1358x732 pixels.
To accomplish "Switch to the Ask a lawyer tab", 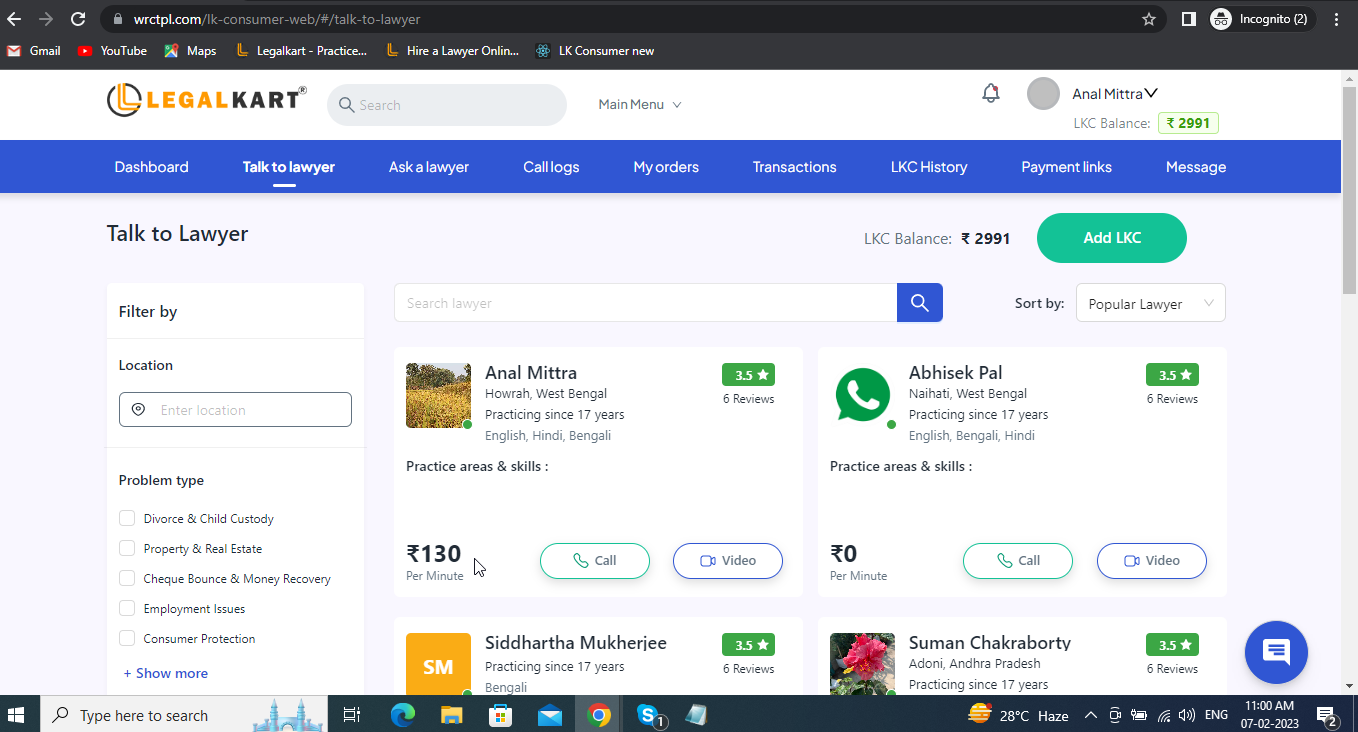I will tap(428, 167).
